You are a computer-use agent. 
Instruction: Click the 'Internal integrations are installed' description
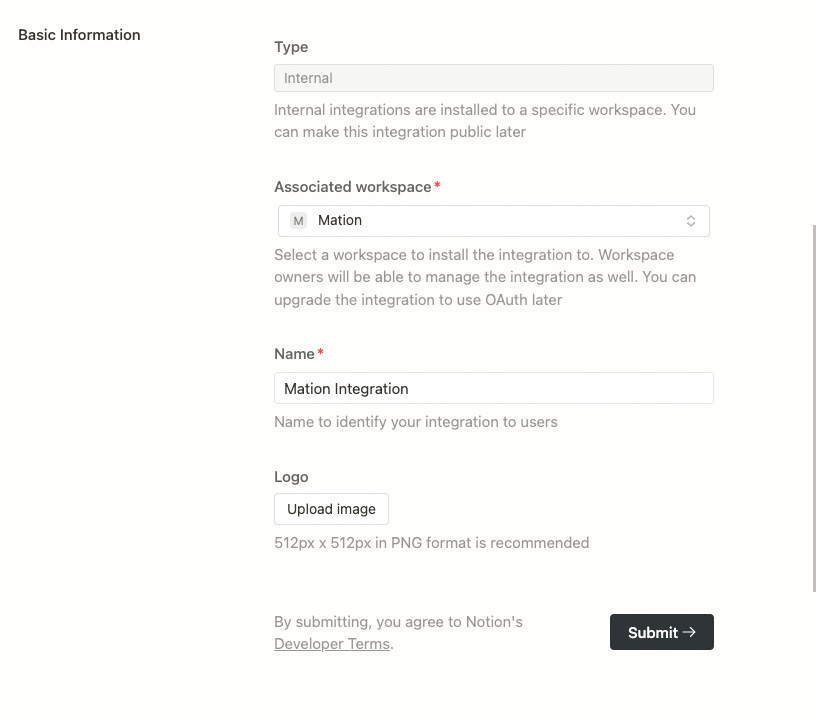tap(485, 121)
